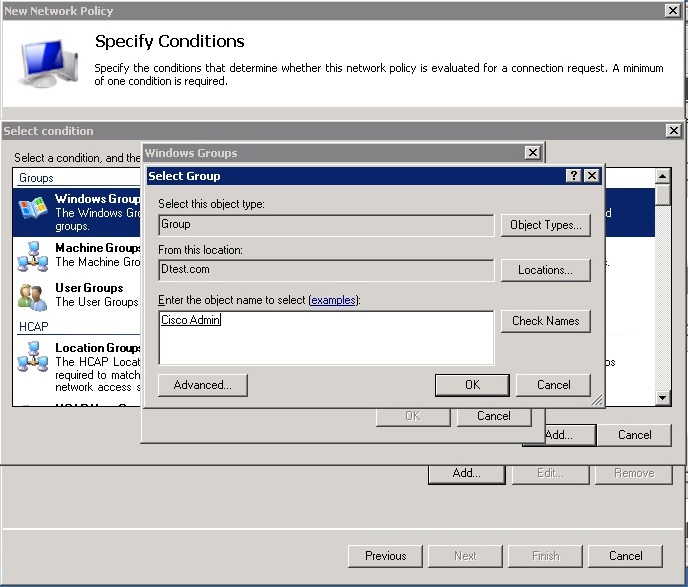This screenshot has width=688, height=587.
Task: Confirm group selection with OK
Action: [x=472, y=385]
